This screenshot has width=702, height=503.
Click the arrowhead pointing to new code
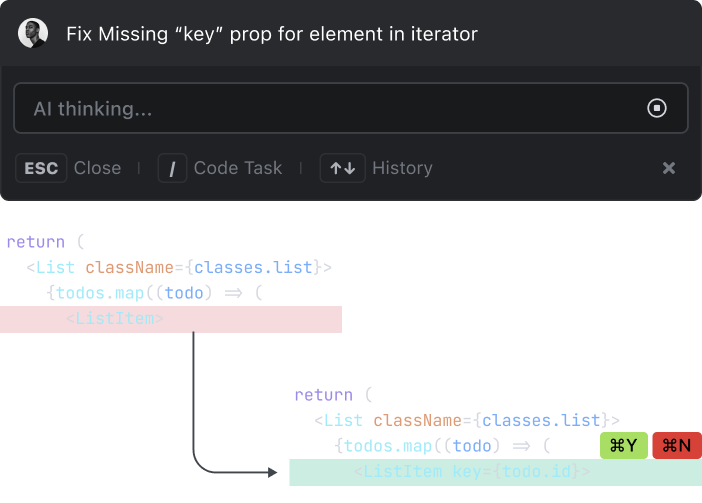pos(273,472)
